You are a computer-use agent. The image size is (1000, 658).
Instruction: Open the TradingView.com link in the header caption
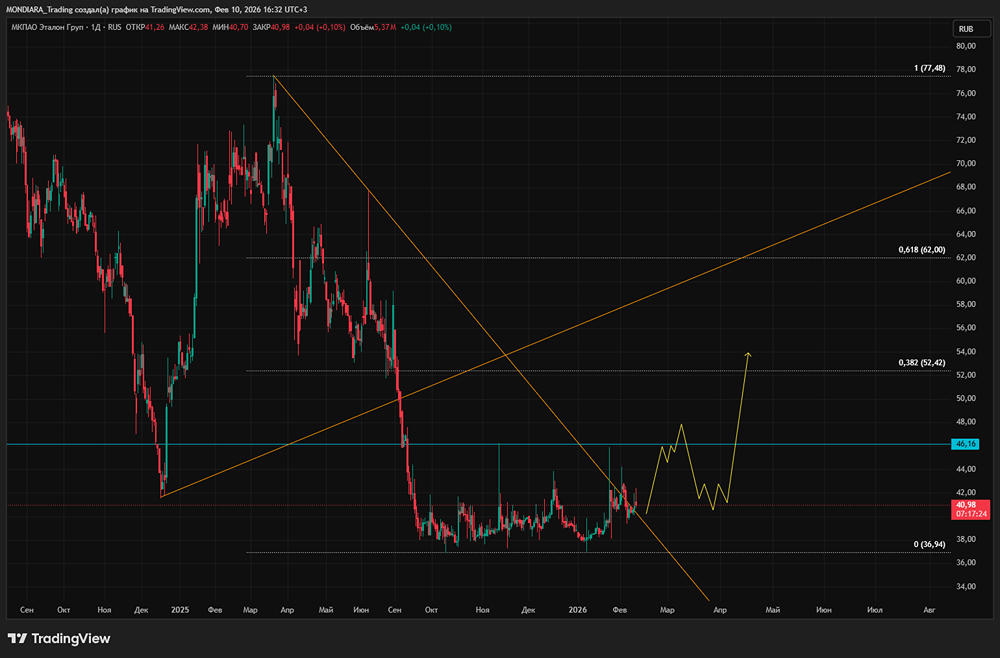pos(180,10)
